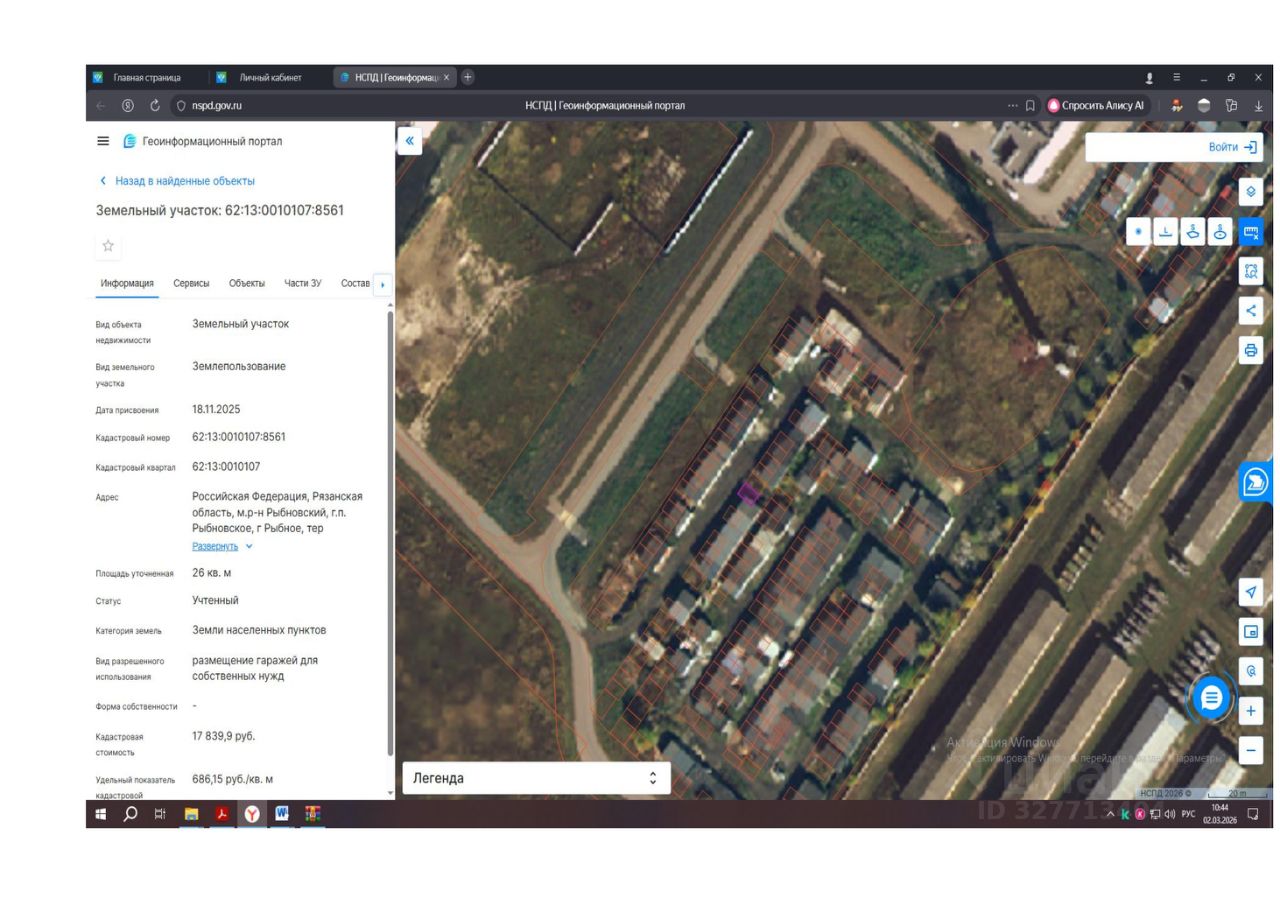The height and width of the screenshot is (905, 1280).
Task: Go back via Назад в найденные объекты
Action: (177, 181)
